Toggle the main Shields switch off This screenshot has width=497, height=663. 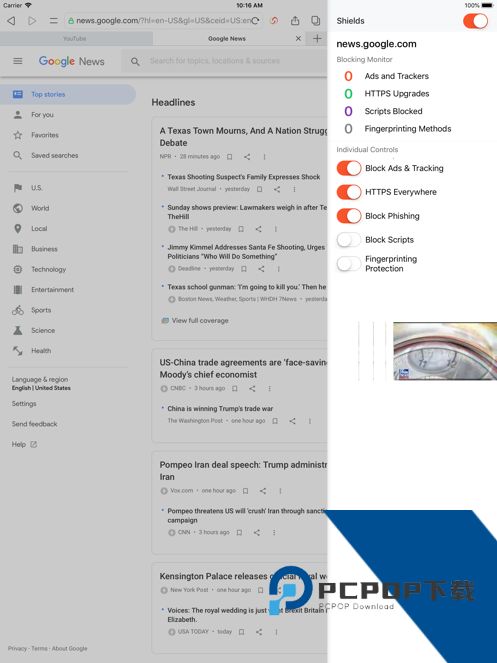(x=475, y=21)
